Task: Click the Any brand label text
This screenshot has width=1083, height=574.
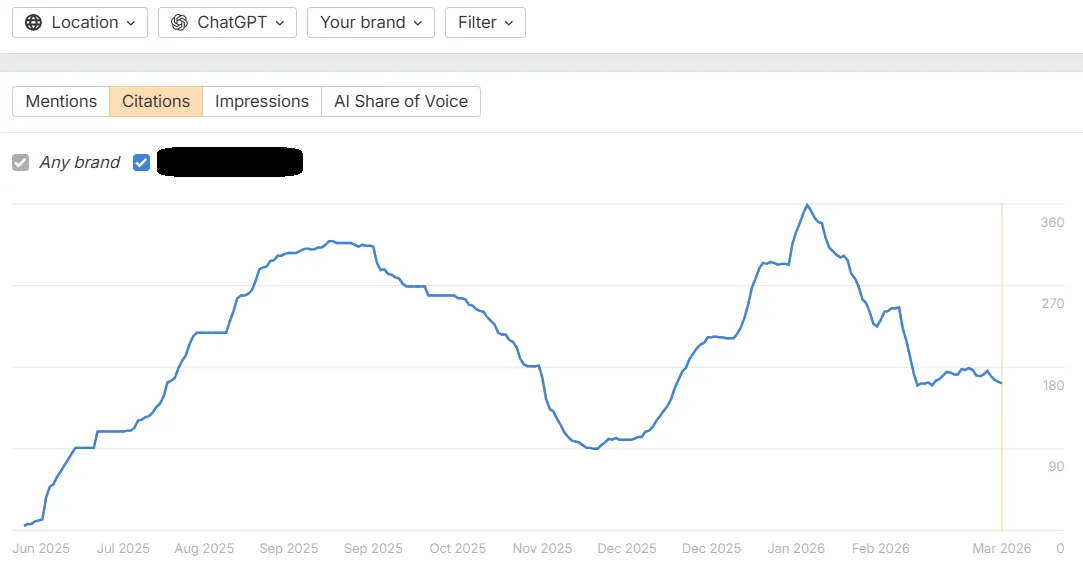Action: click(x=79, y=162)
